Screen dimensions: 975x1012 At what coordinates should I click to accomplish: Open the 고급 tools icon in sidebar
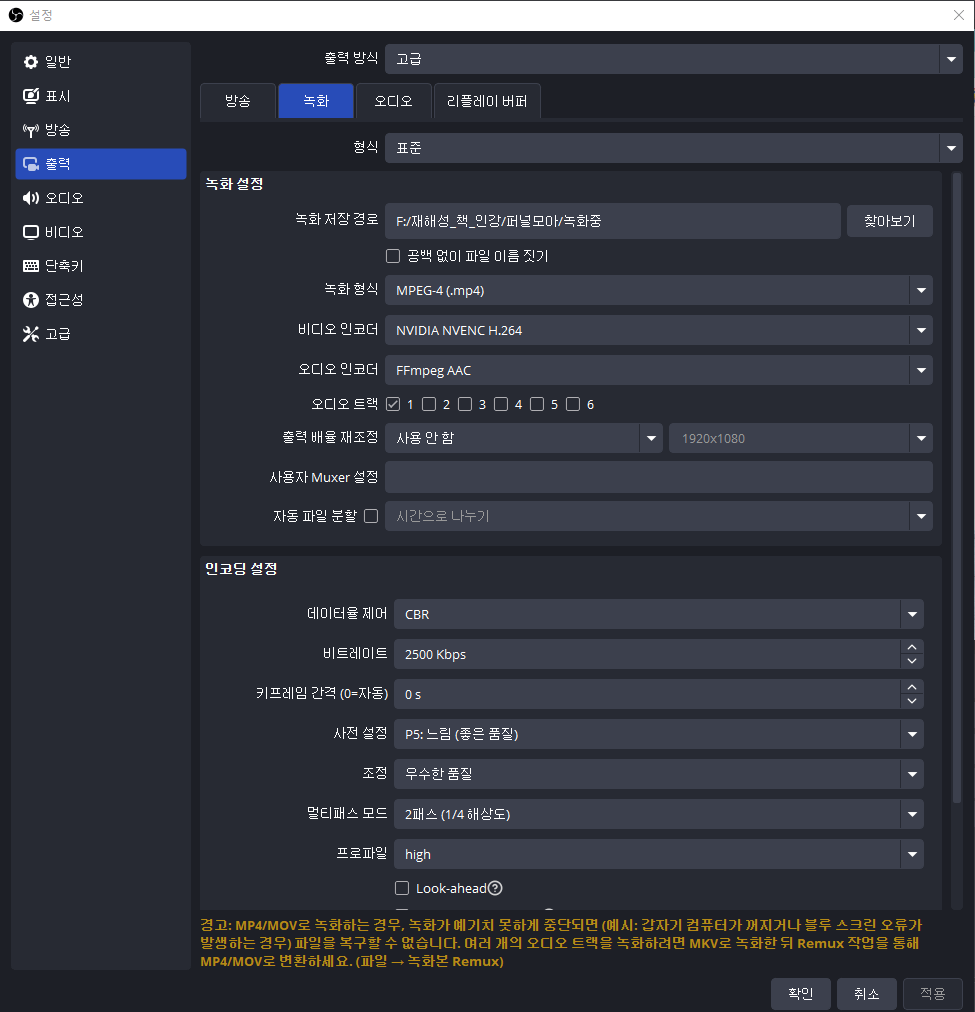click(x=30, y=334)
